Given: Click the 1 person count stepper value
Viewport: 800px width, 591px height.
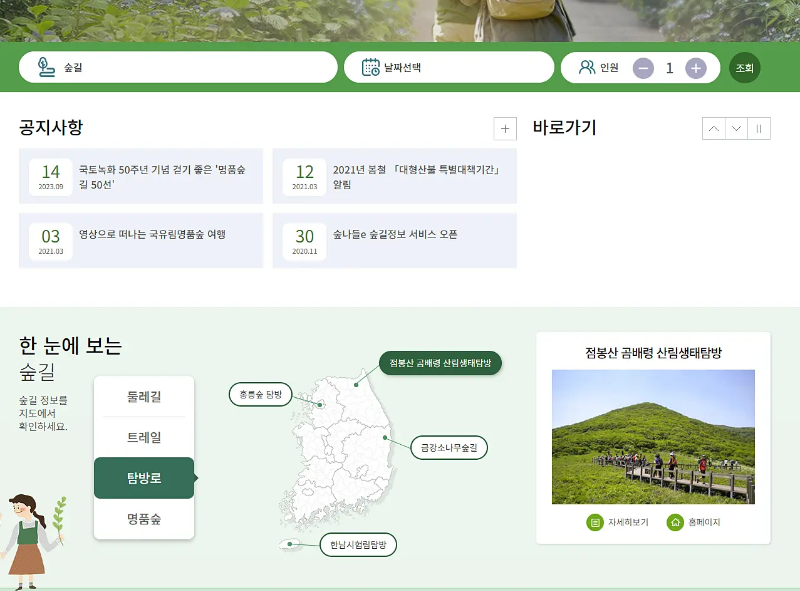Looking at the screenshot, I should 668,66.
